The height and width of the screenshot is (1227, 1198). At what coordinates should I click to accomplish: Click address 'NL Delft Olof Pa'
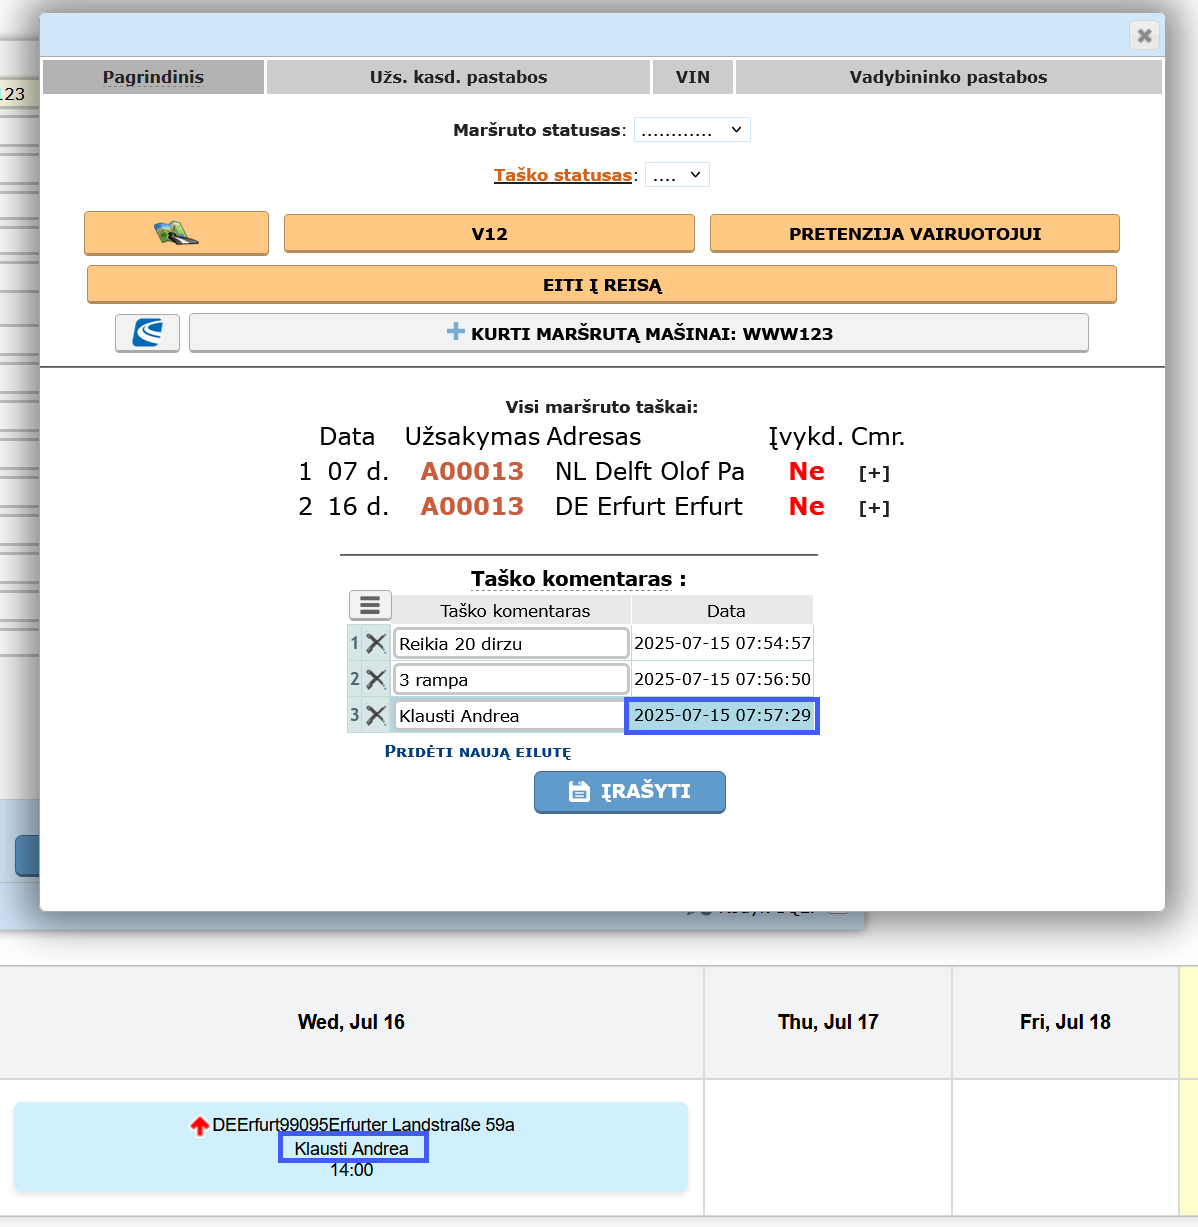coord(650,471)
